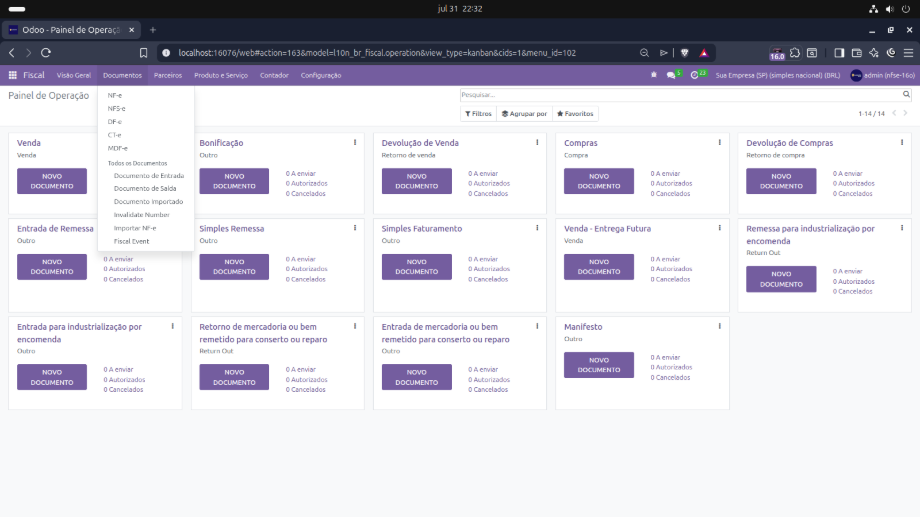Click the browser back arrow

tap(12, 53)
